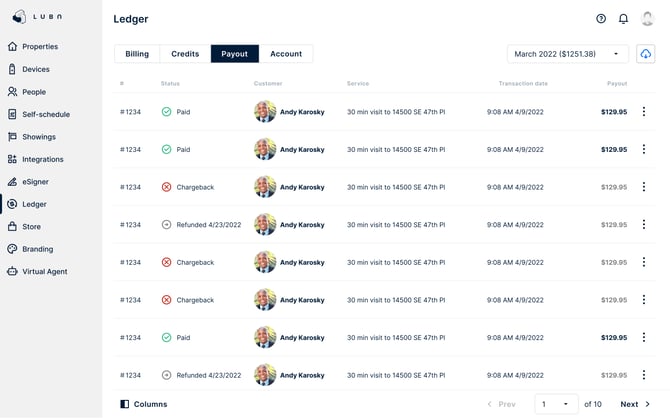Click the Ledger page title
Image resolution: width=670 pixels, height=418 pixels.
click(131, 19)
